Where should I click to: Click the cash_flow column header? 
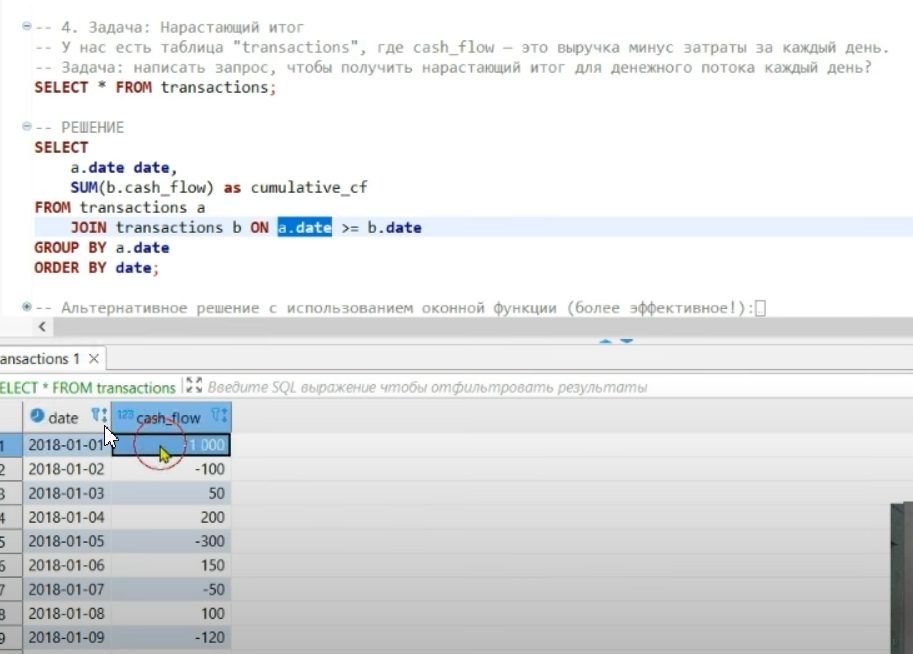[168, 418]
